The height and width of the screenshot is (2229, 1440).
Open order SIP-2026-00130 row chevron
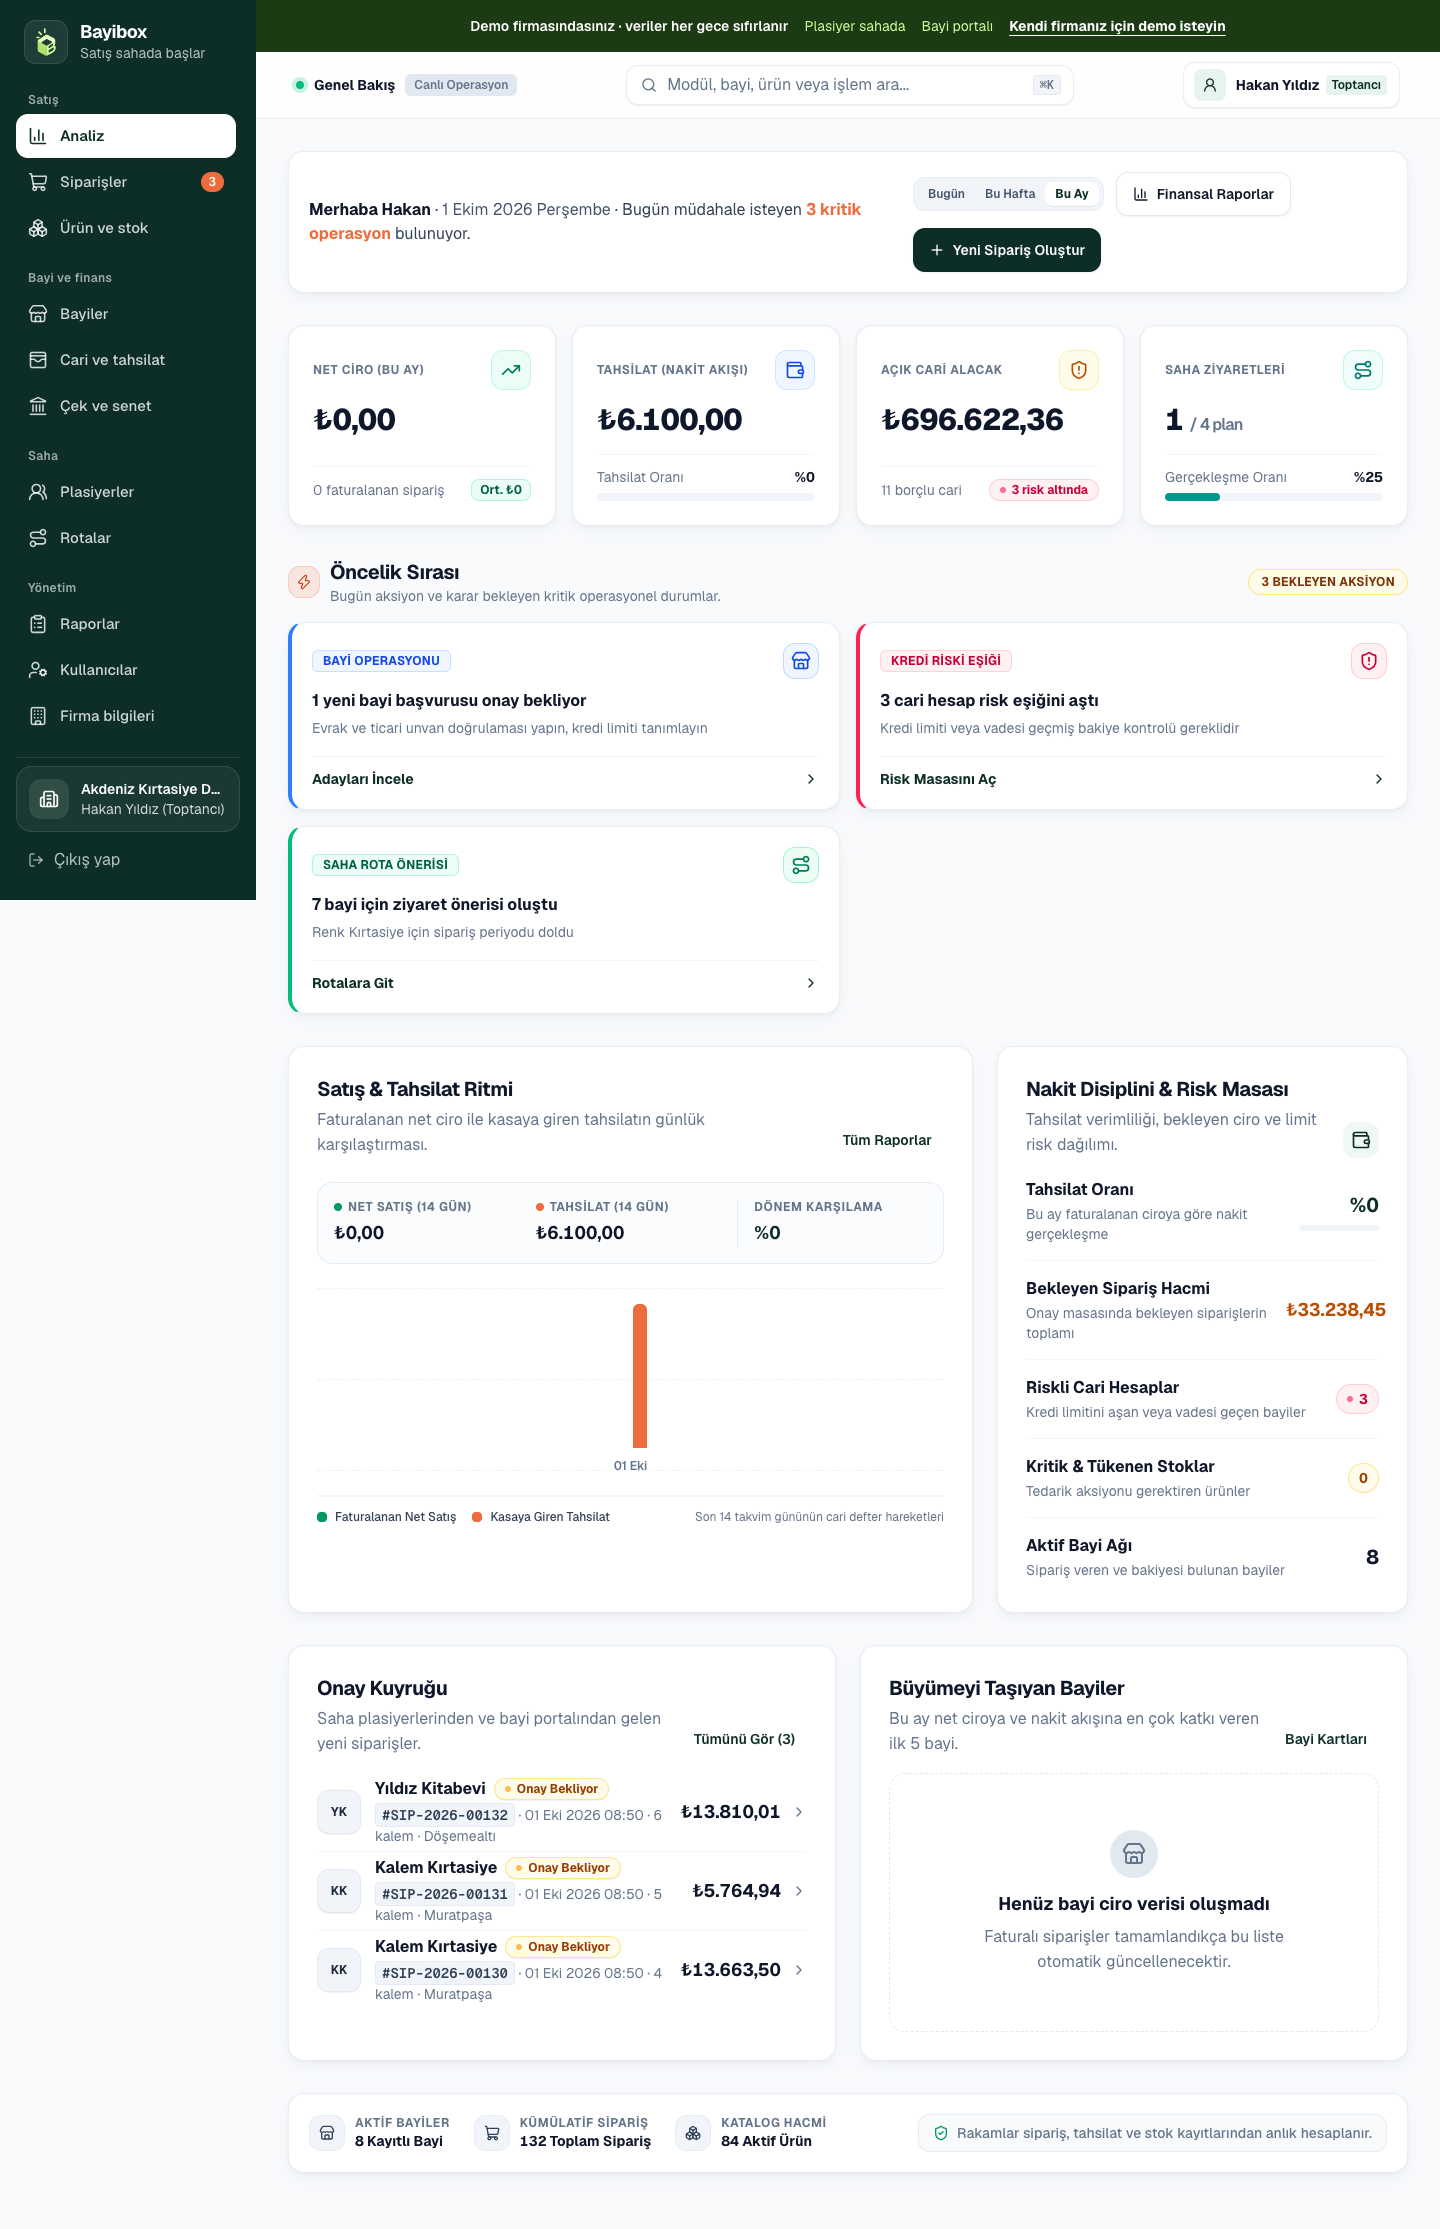(x=799, y=1970)
